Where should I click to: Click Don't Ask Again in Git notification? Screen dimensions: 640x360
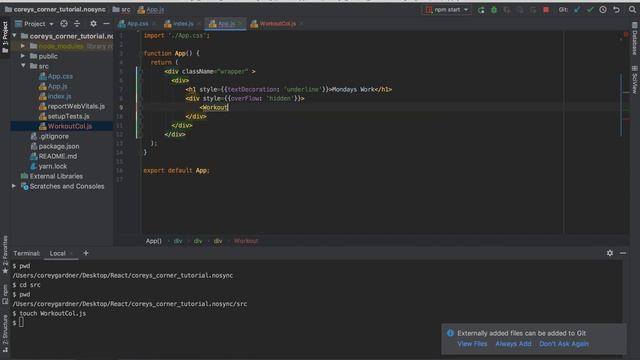coord(564,344)
